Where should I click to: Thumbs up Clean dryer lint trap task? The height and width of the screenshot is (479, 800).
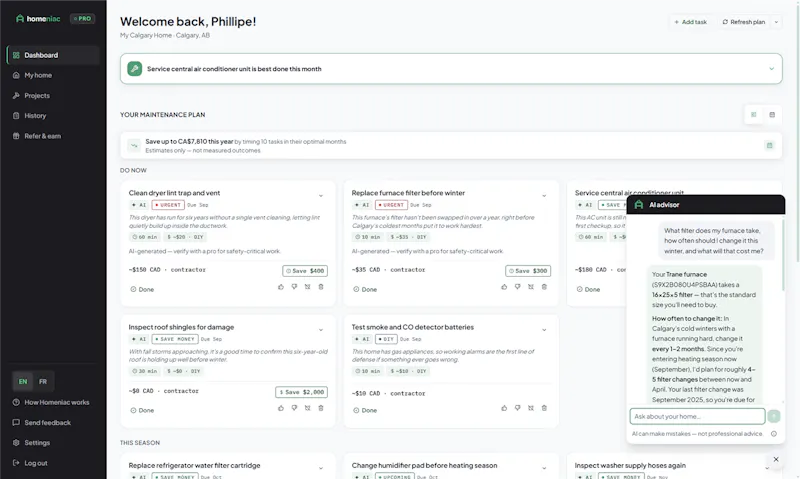pos(281,287)
